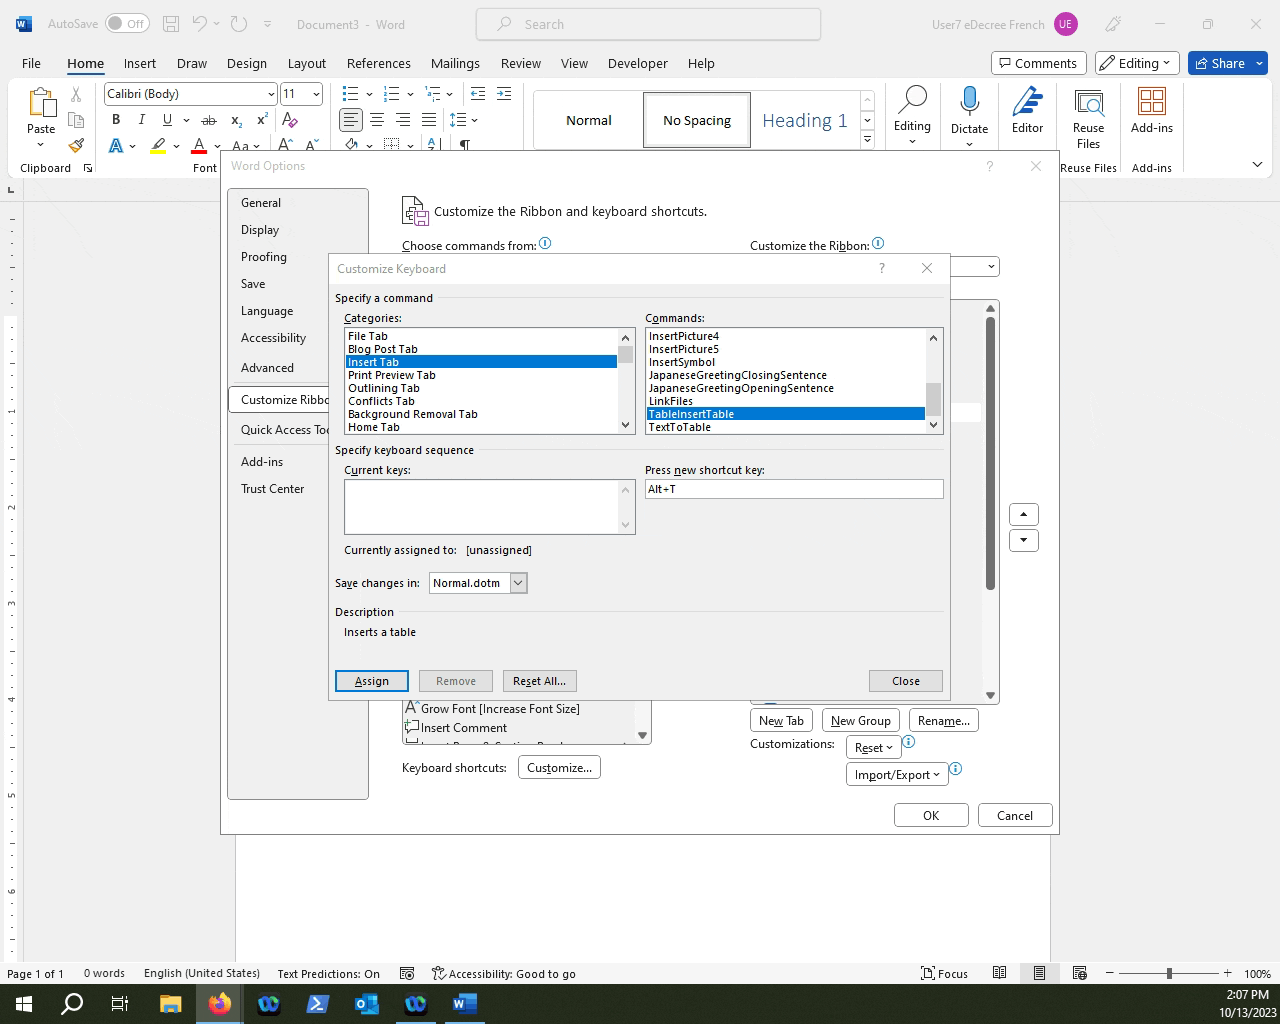Apply strikethrough formatting icon

point(209,119)
